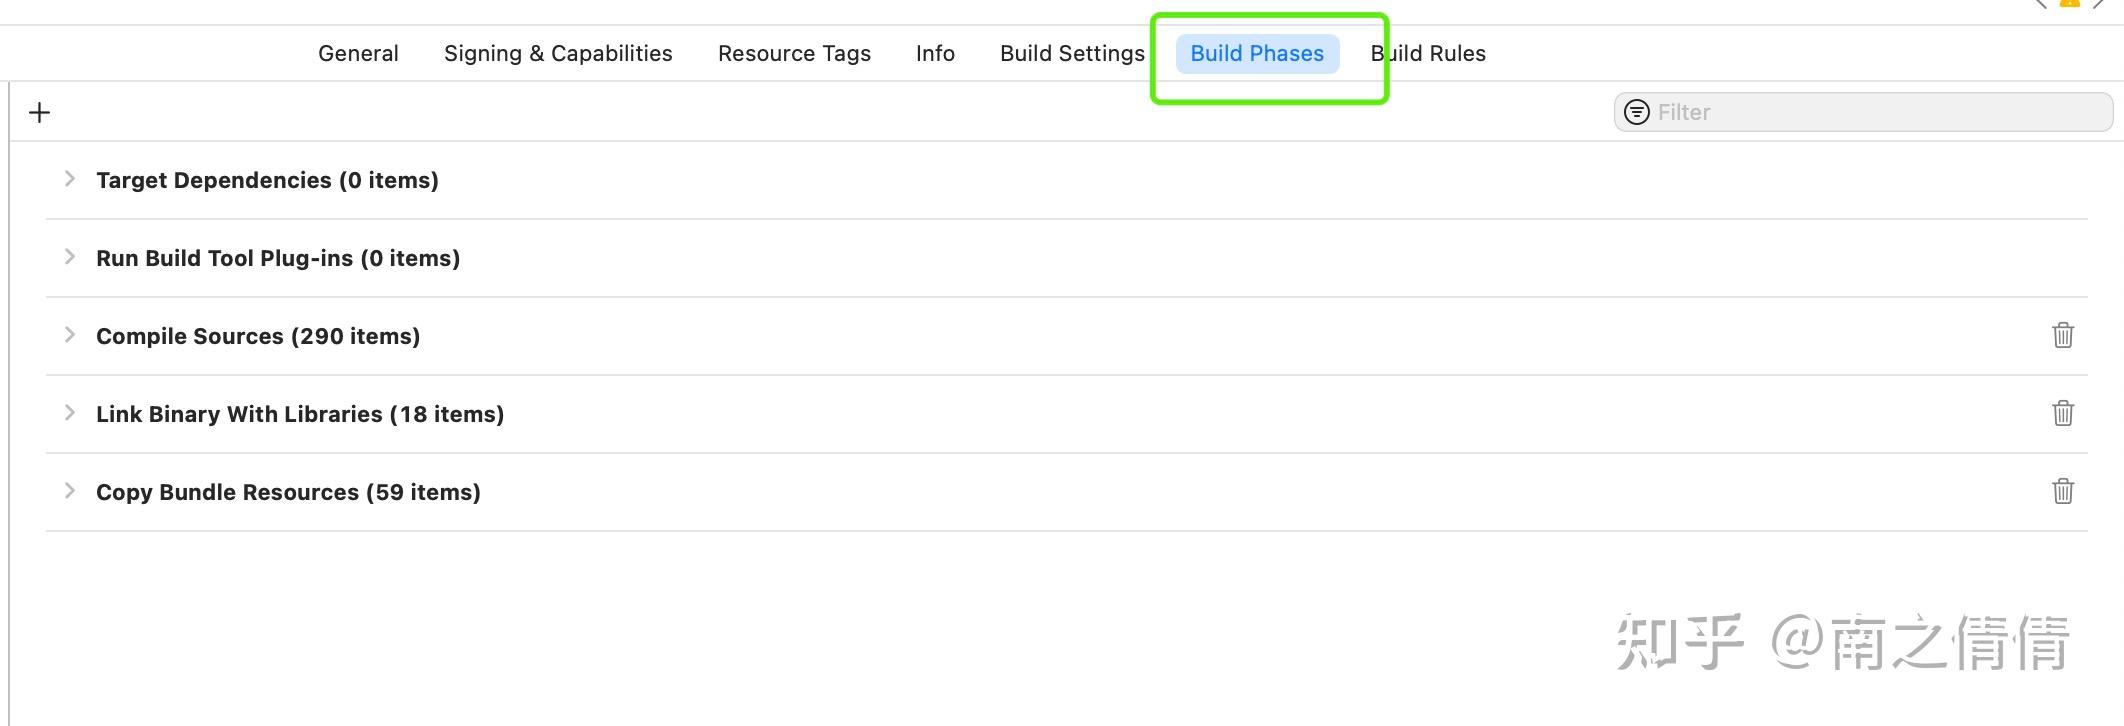Expand Run Build Tool Plug-ins chevron
Screen dimensions: 2124x726
click(69, 257)
